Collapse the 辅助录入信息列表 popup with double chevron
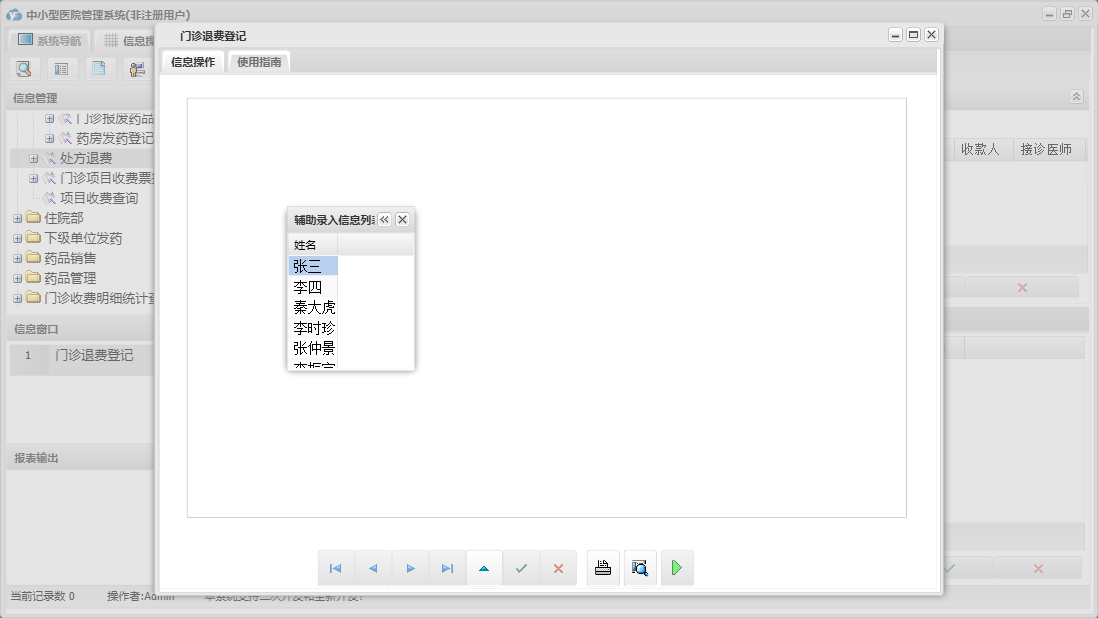Image resolution: width=1098 pixels, height=618 pixels. pyautogui.click(x=384, y=220)
